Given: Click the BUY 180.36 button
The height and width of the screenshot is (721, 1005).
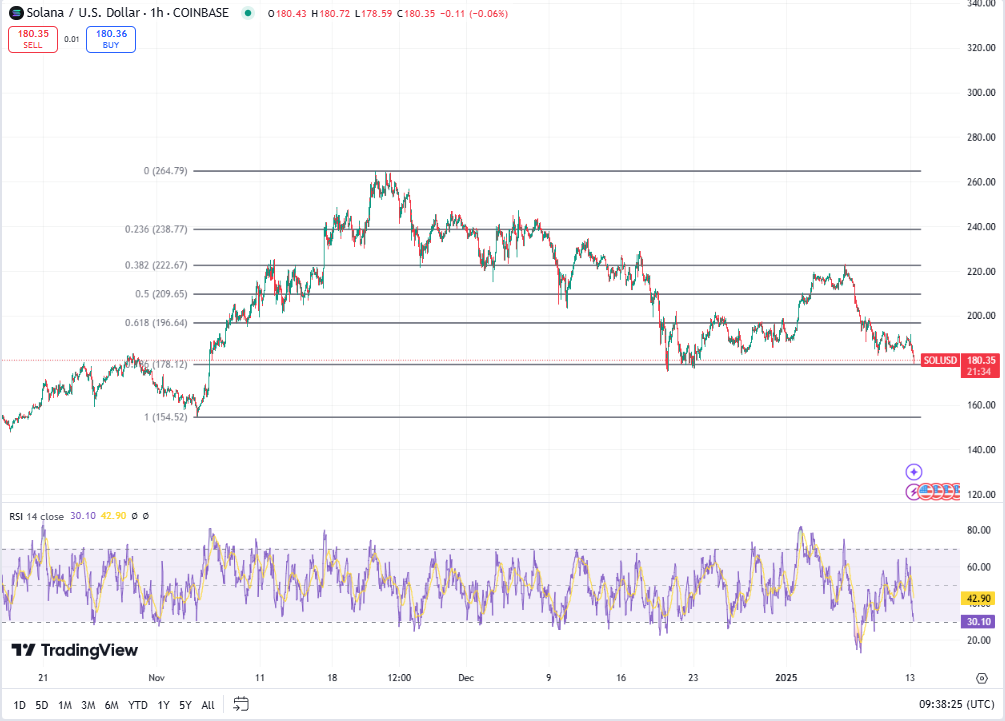Looking at the screenshot, I should (110, 39).
